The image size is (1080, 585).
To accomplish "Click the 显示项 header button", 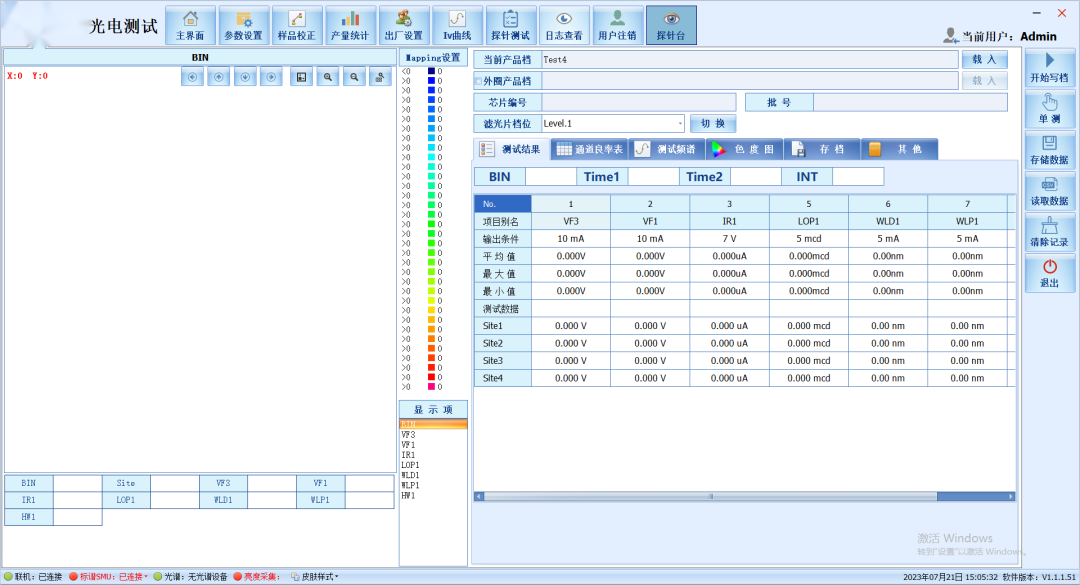I will click(x=433, y=409).
